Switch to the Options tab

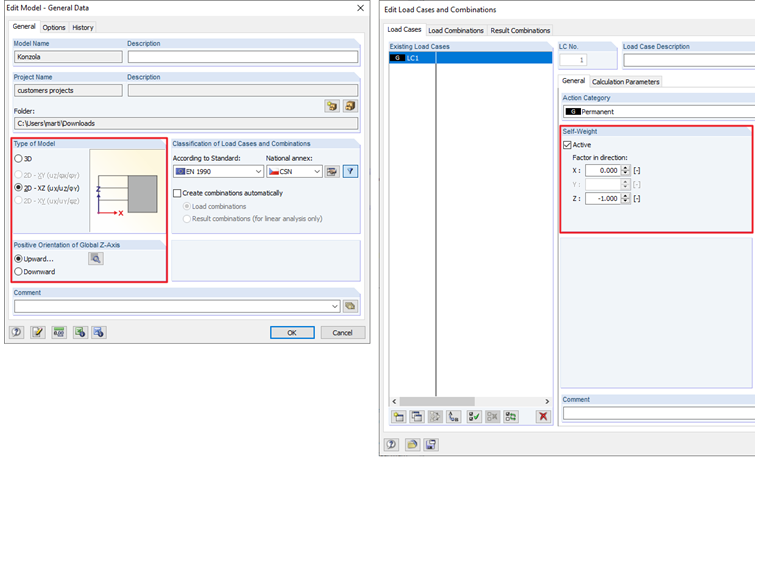point(54,28)
